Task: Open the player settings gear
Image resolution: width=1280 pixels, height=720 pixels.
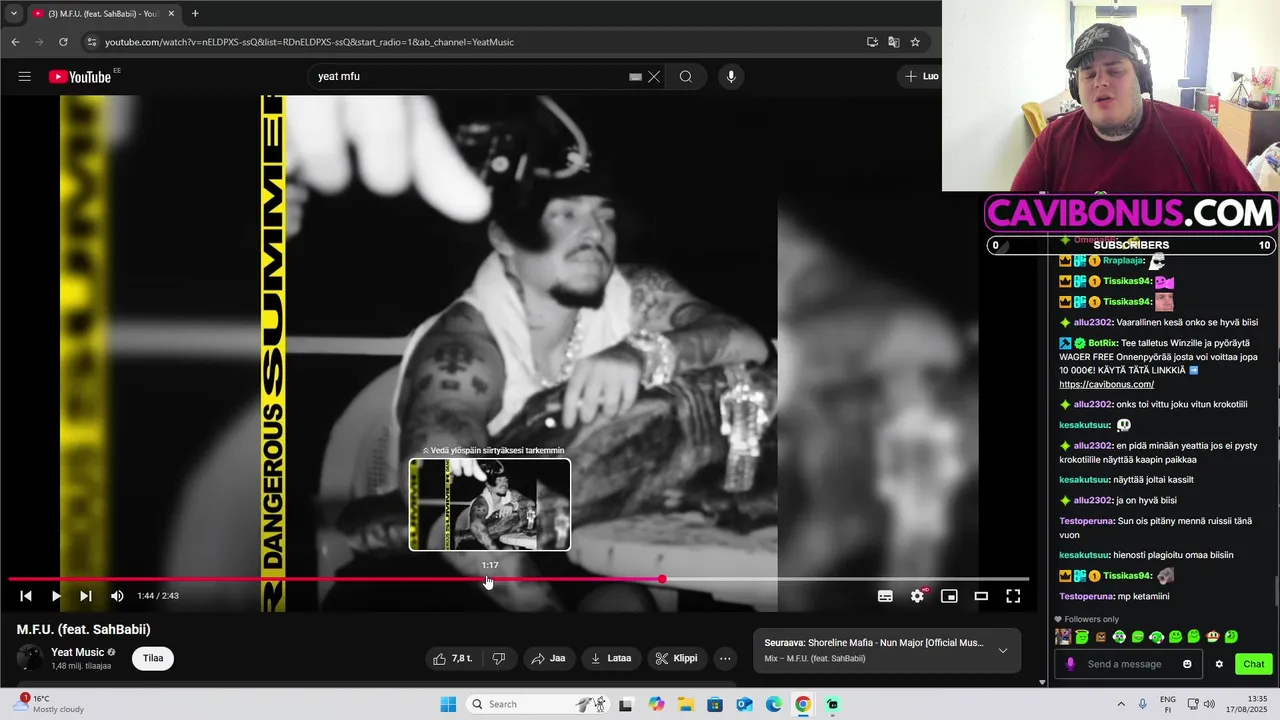Action: 917,596
